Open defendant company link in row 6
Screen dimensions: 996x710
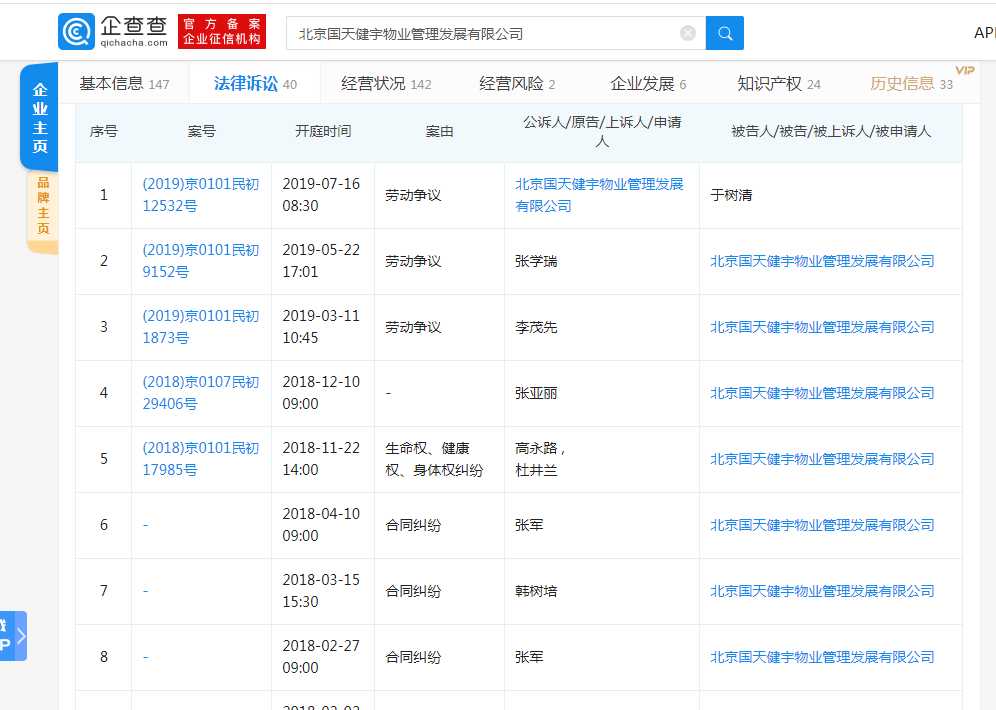pos(822,525)
